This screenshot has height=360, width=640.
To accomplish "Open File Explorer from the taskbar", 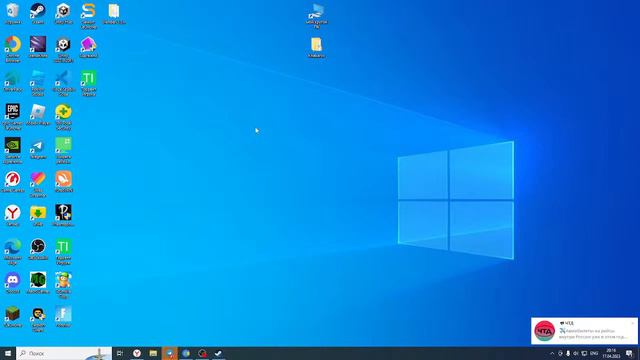I will click(x=153, y=353).
